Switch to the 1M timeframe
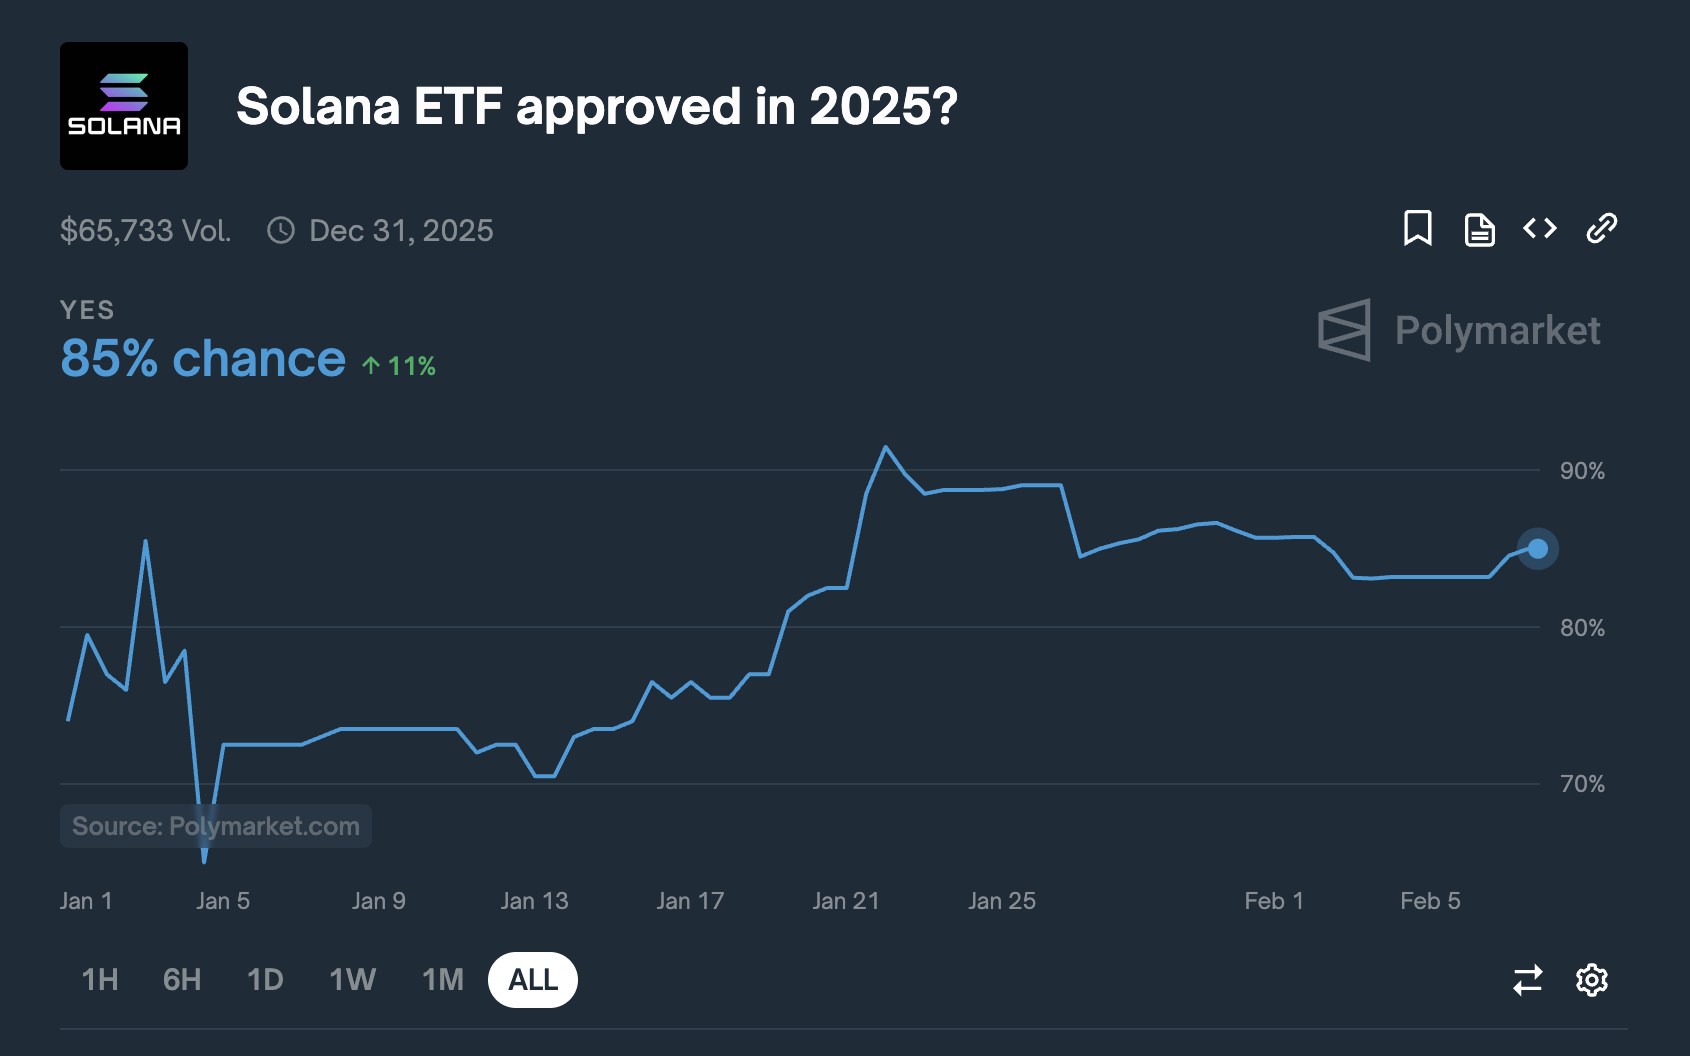Image resolution: width=1690 pixels, height=1056 pixels. pyautogui.click(x=443, y=980)
